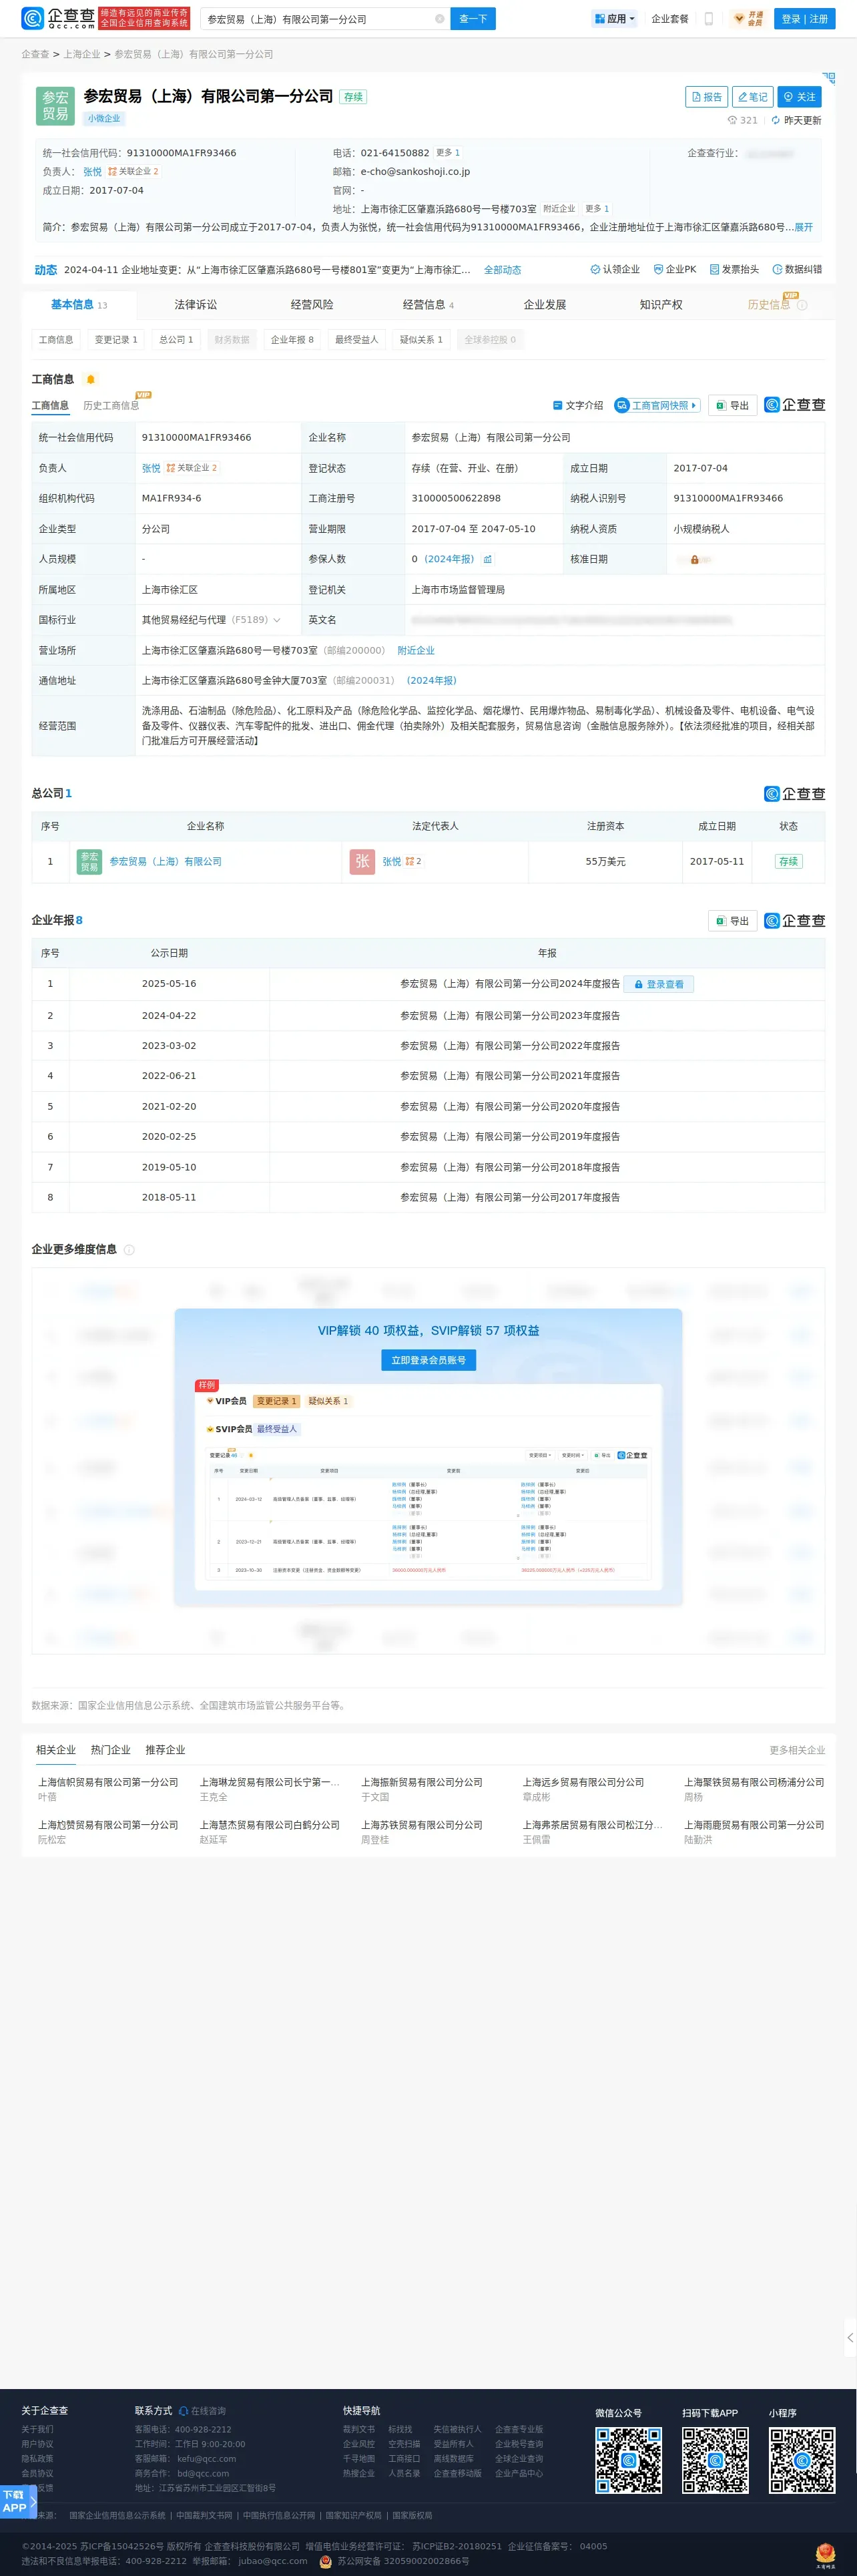Click 附近企业 tag beside address
This screenshot has height=2576, width=857.
(559, 209)
